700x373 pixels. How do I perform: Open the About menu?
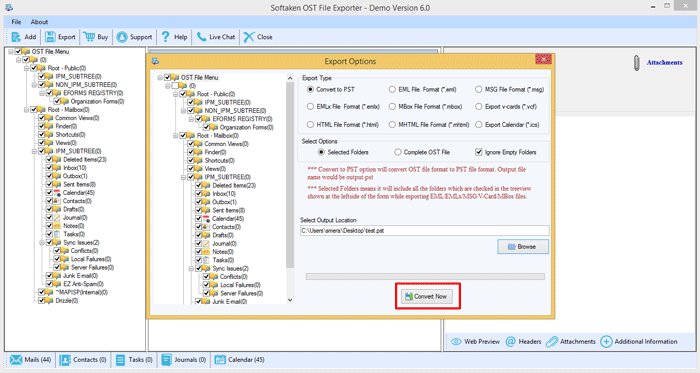click(x=39, y=22)
